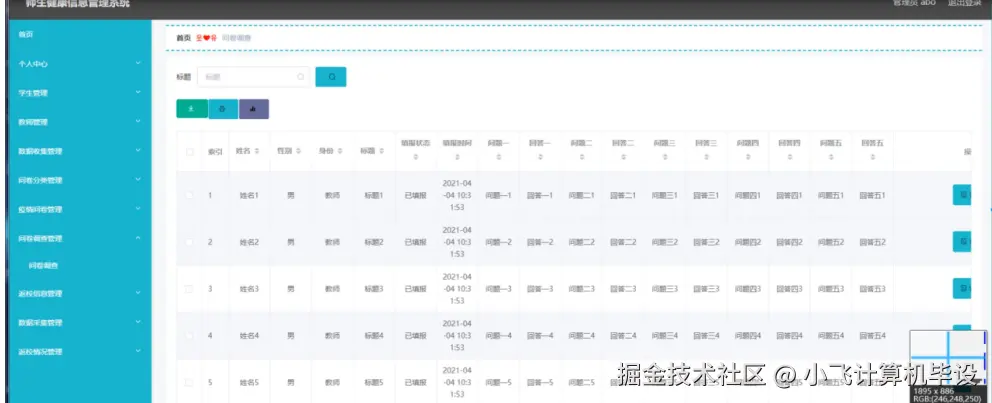Click the teal middle toolbar button above the table
The width and height of the screenshot is (992, 403).
[x=223, y=109]
